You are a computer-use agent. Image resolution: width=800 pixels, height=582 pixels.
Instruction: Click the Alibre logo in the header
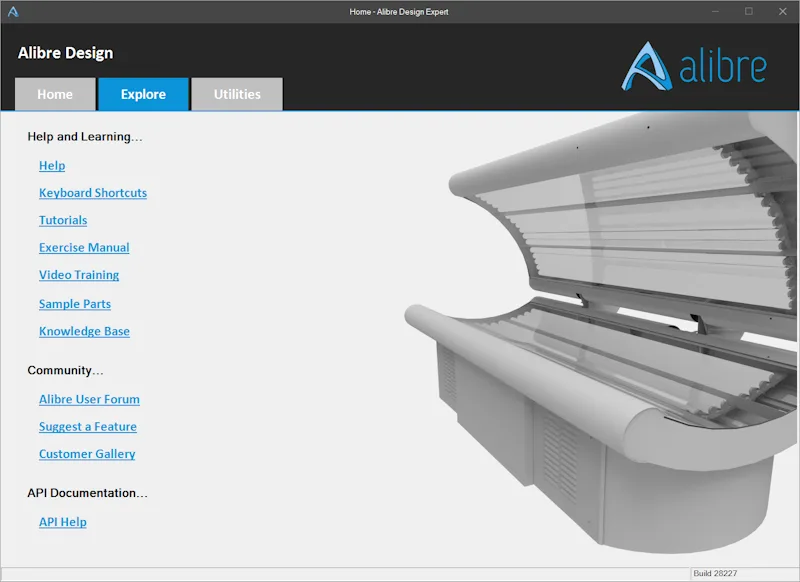point(694,66)
